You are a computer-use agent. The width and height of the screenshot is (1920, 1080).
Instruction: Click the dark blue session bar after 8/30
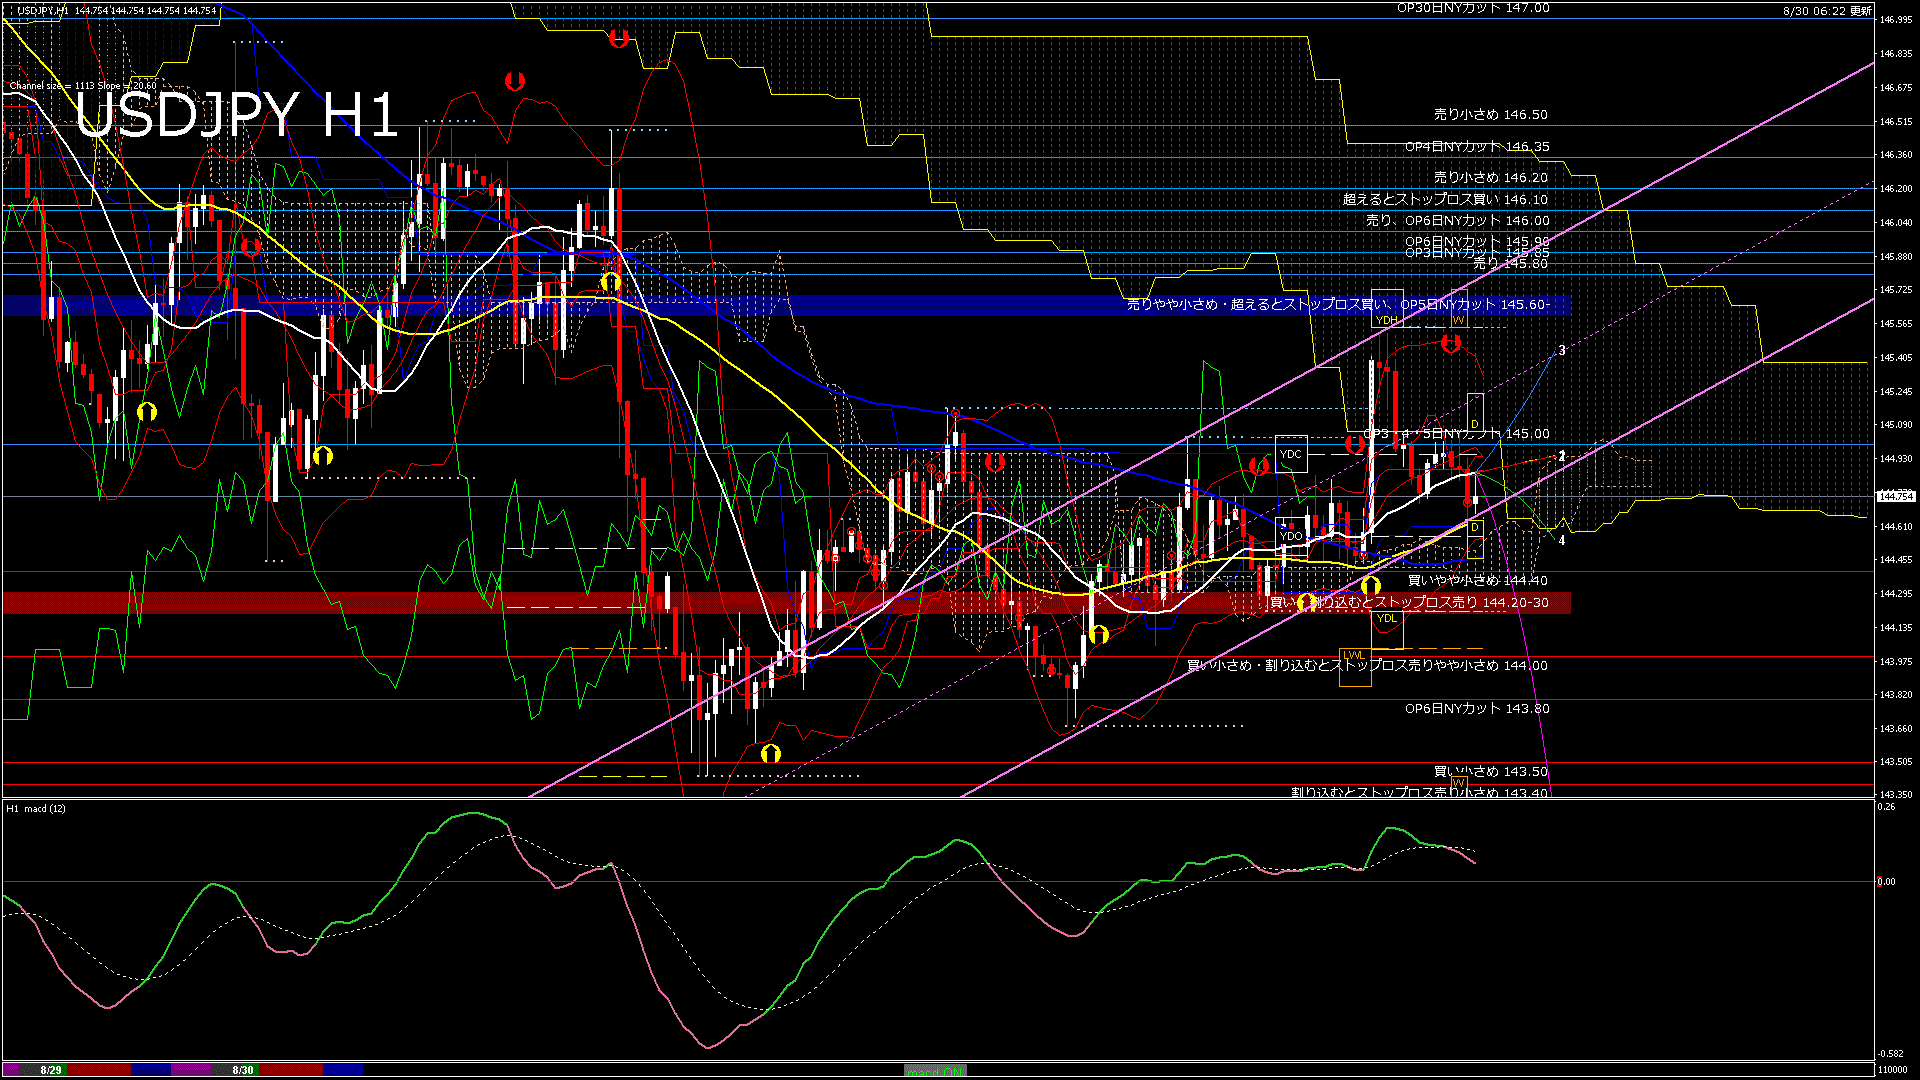[343, 1070]
